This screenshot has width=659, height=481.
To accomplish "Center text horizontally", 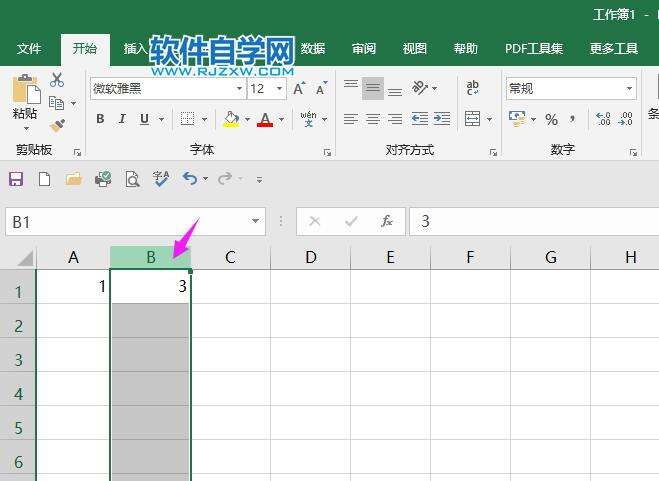I will tap(373, 119).
